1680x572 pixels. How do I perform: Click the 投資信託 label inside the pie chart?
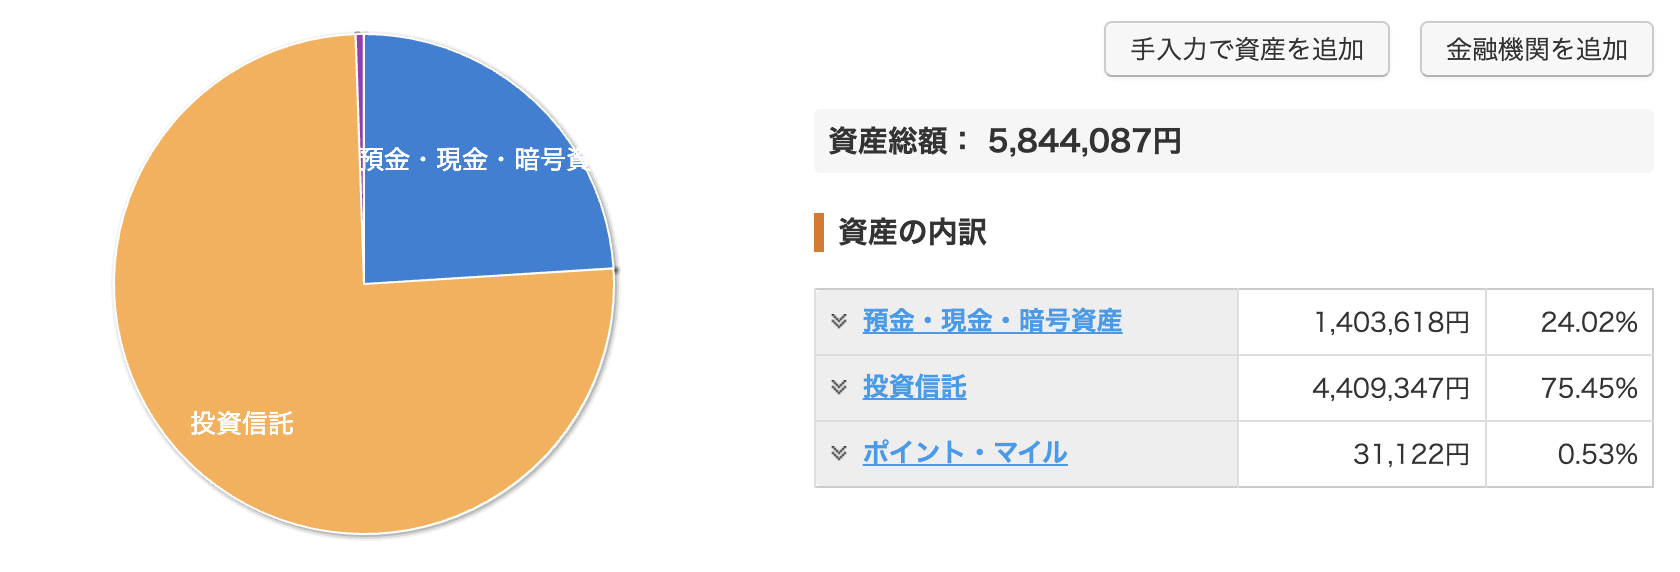pos(242,423)
